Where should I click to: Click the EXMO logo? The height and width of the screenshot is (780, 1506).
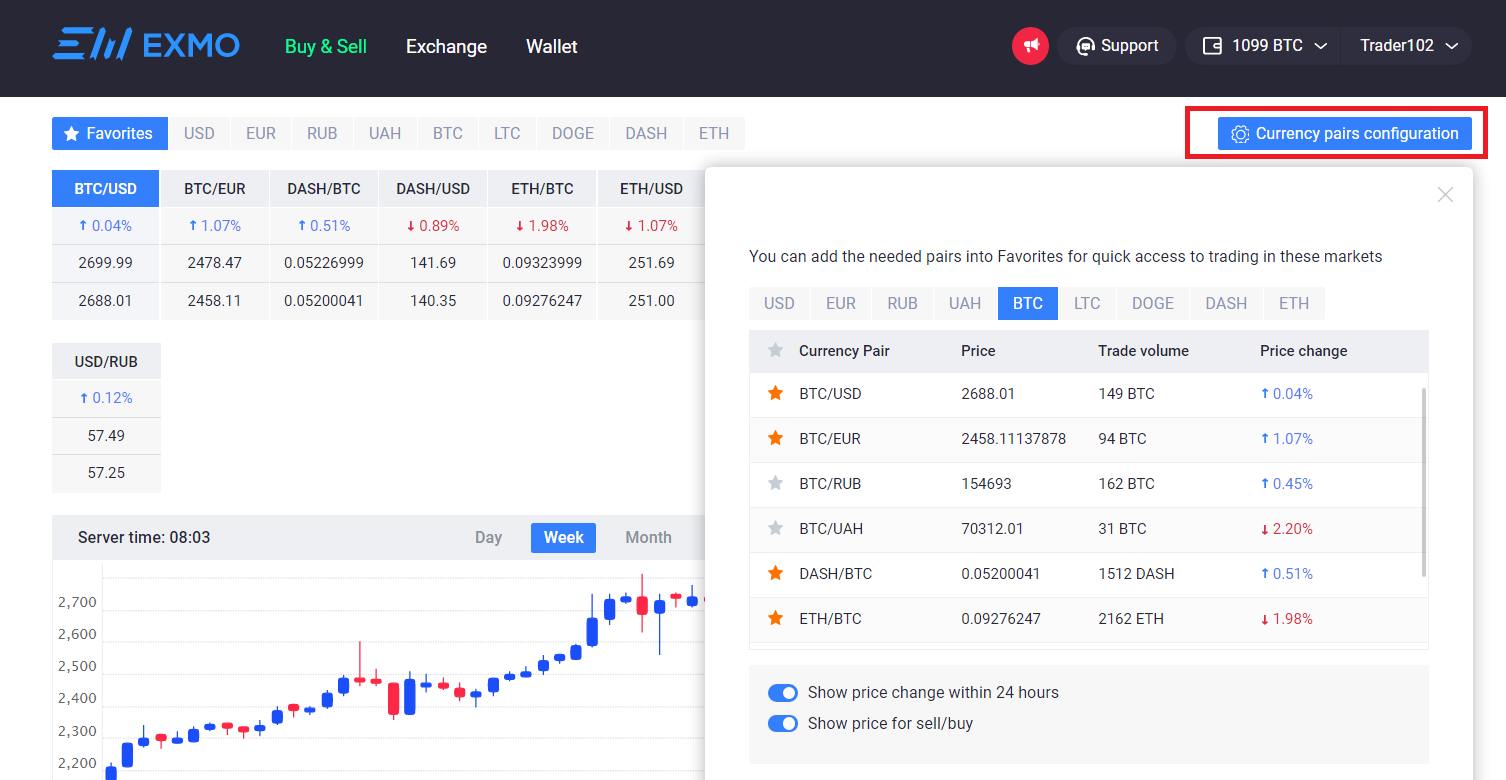pyautogui.click(x=146, y=45)
